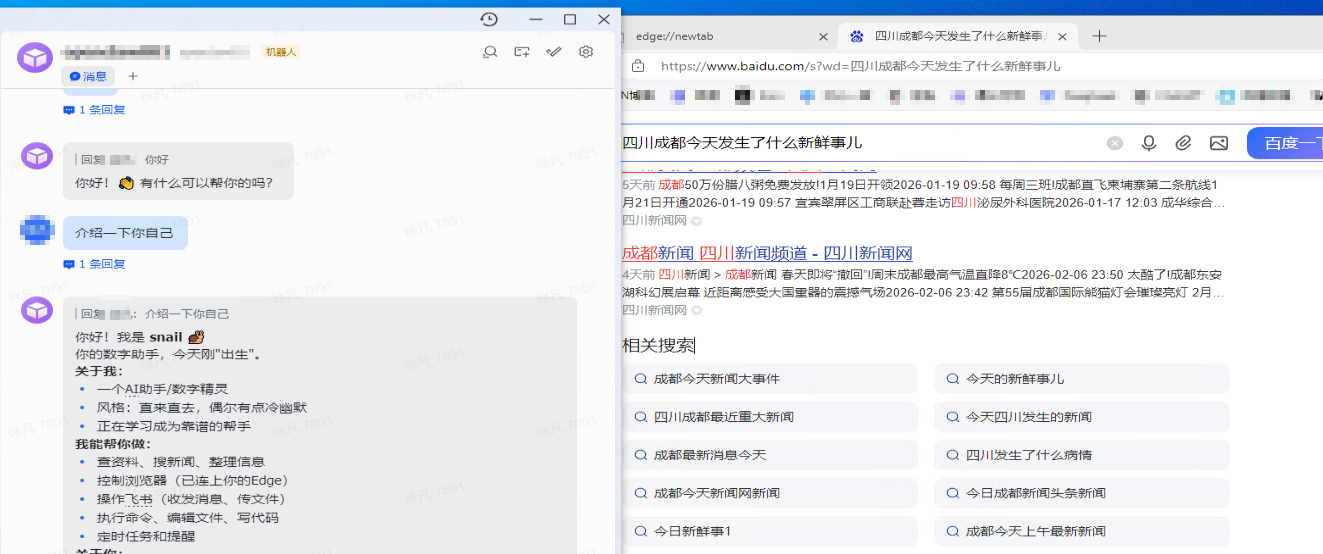The image size is (1323, 554).
Task: Minimize the chat window
Action: tap(536, 19)
